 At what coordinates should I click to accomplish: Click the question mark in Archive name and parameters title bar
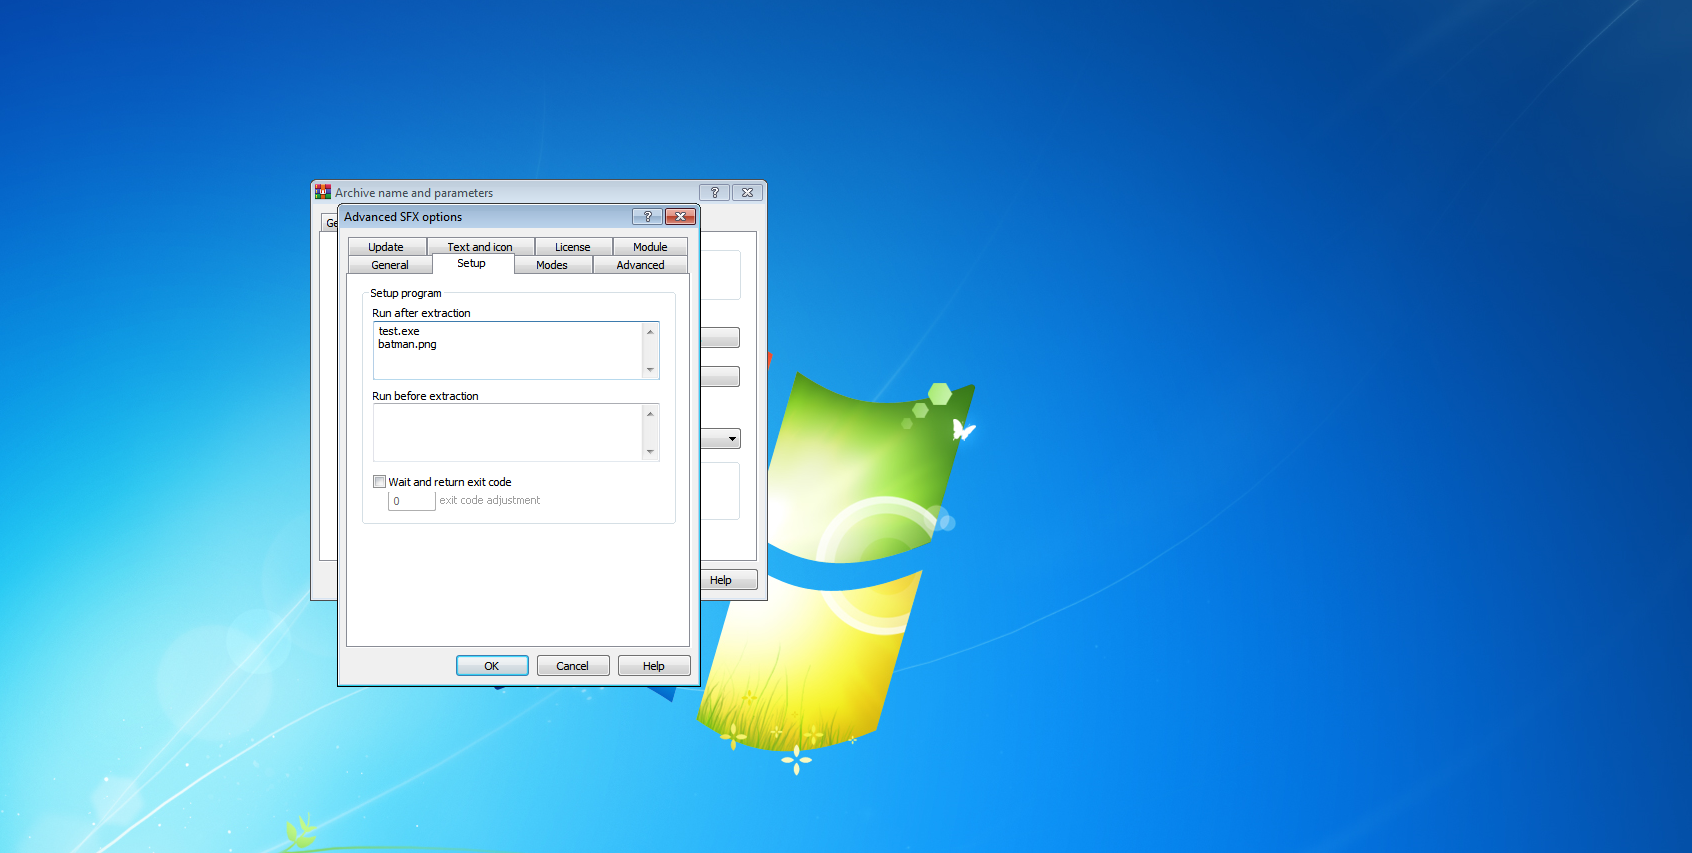coord(714,193)
